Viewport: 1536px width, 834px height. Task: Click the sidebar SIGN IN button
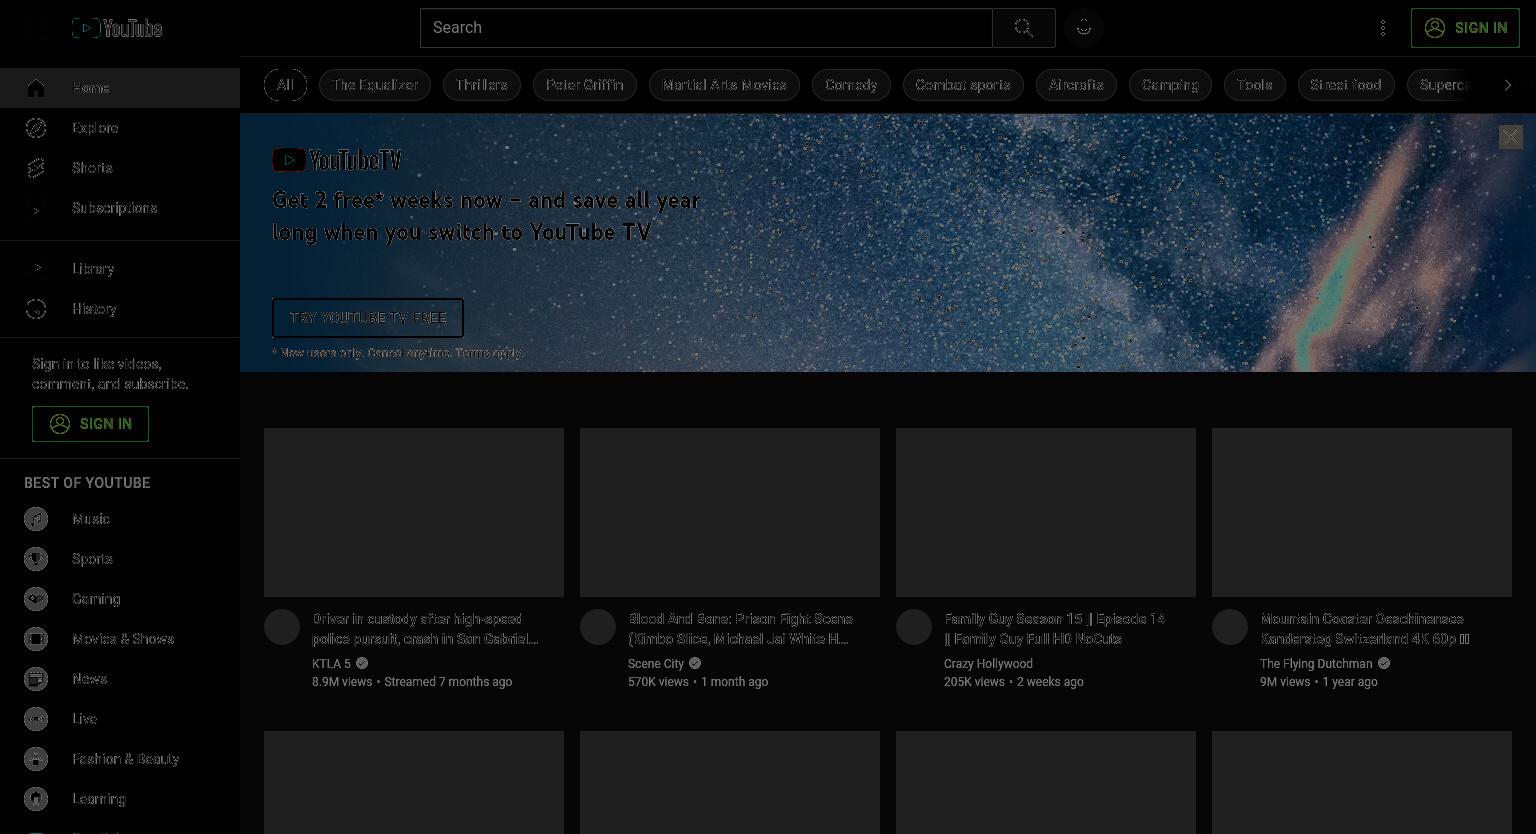coord(90,424)
